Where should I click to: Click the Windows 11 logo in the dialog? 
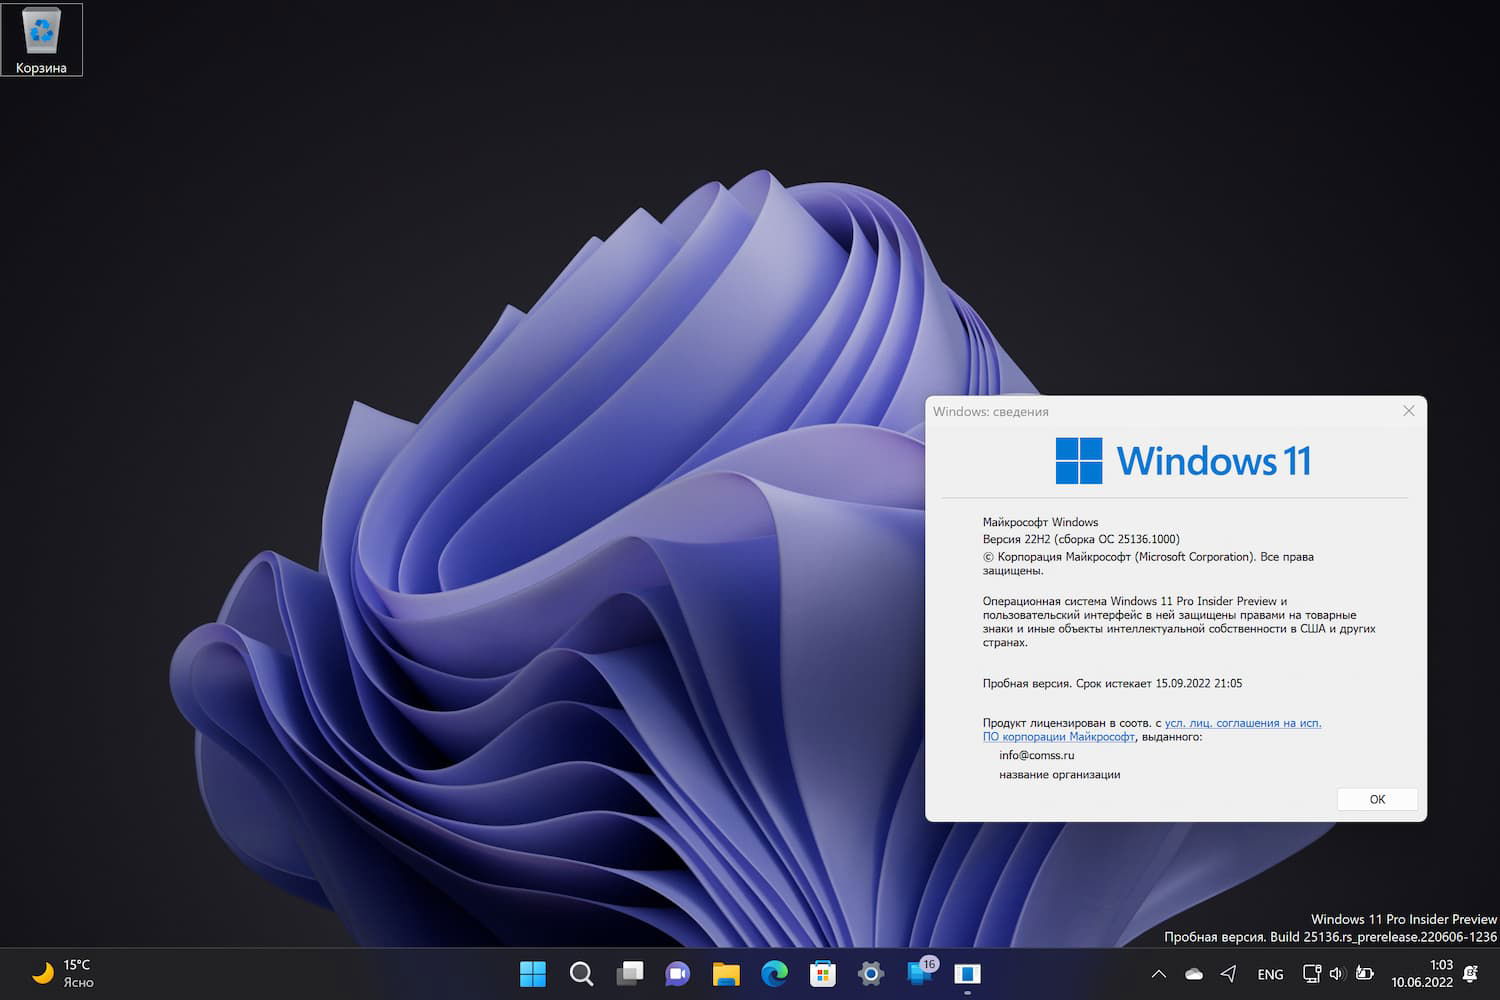(1183, 461)
